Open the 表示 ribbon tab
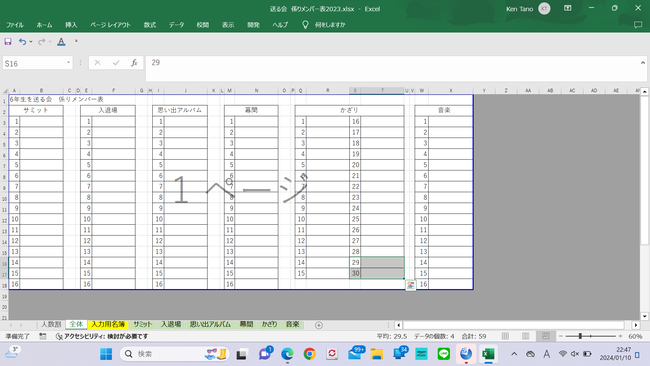The width and height of the screenshot is (650, 366). pyautogui.click(x=228, y=25)
